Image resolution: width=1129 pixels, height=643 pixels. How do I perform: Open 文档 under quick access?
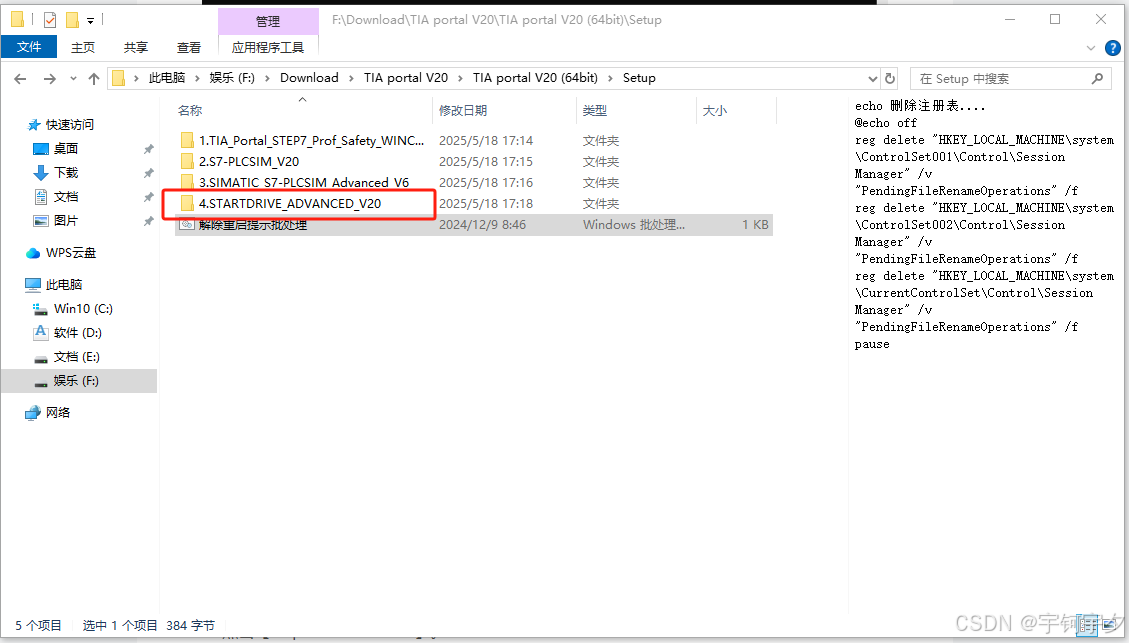[66, 197]
